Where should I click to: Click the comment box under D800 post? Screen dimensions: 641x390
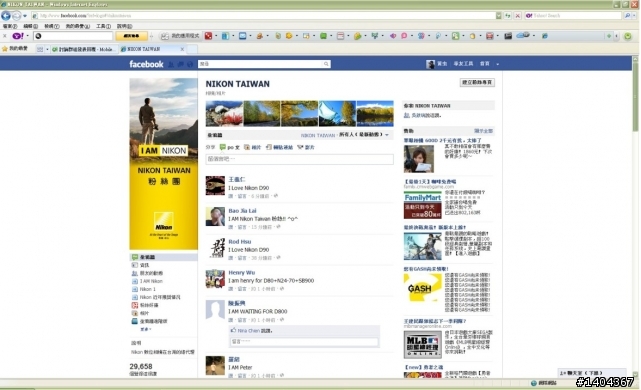coord(304,341)
